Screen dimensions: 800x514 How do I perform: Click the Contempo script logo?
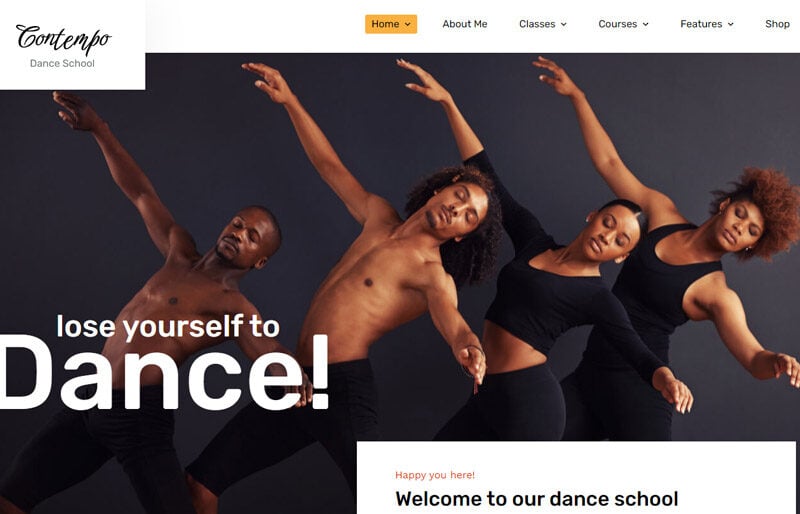click(x=63, y=39)
